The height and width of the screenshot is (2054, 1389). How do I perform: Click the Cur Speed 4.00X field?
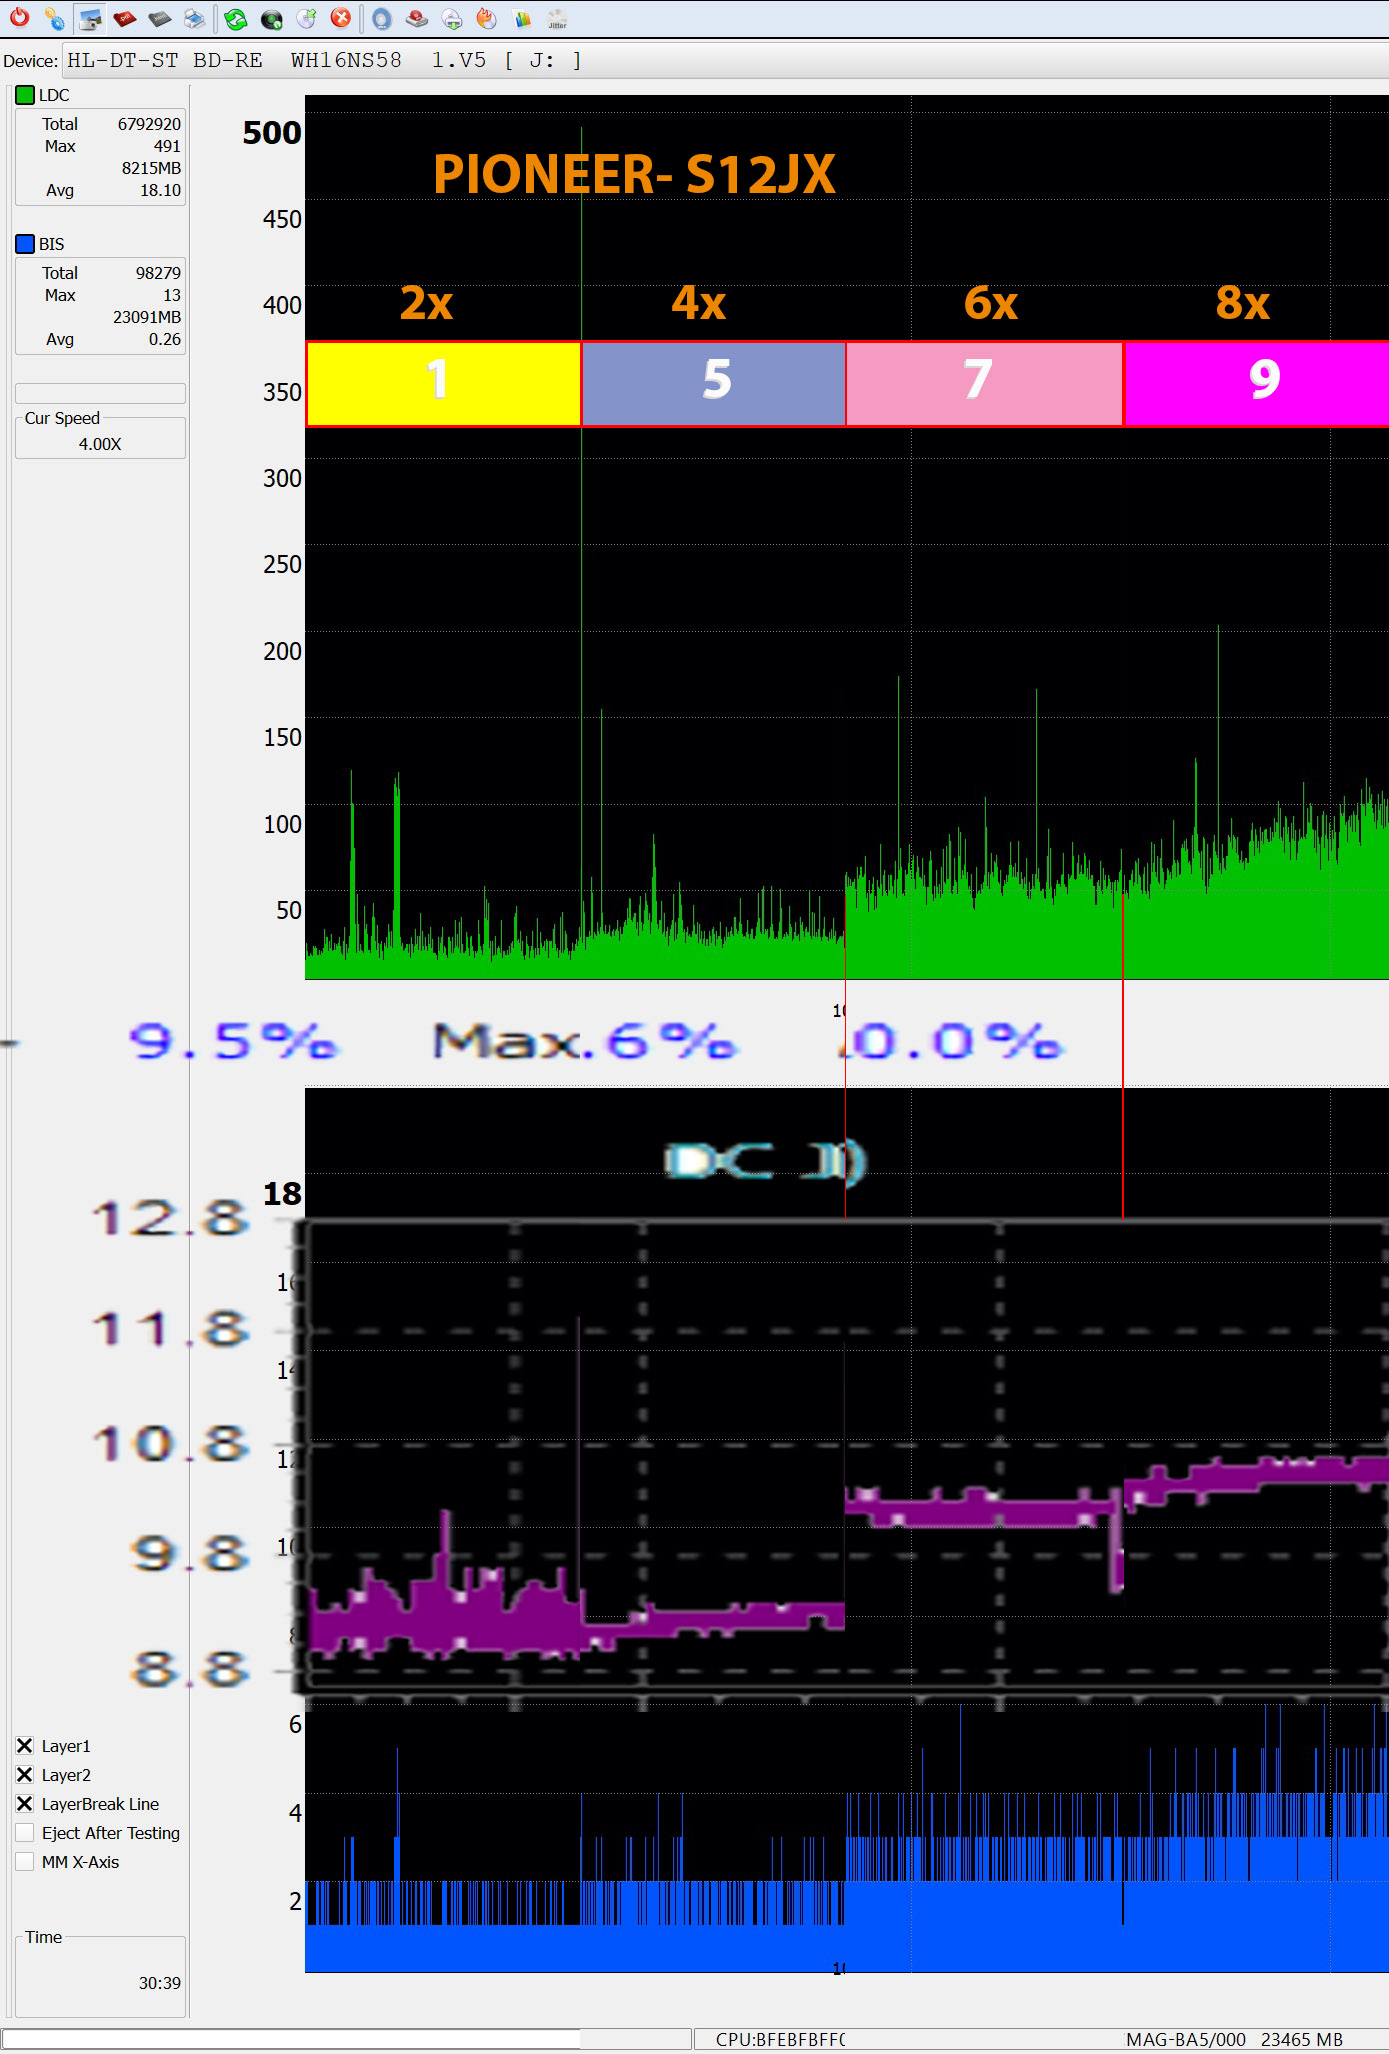(100, 443)
